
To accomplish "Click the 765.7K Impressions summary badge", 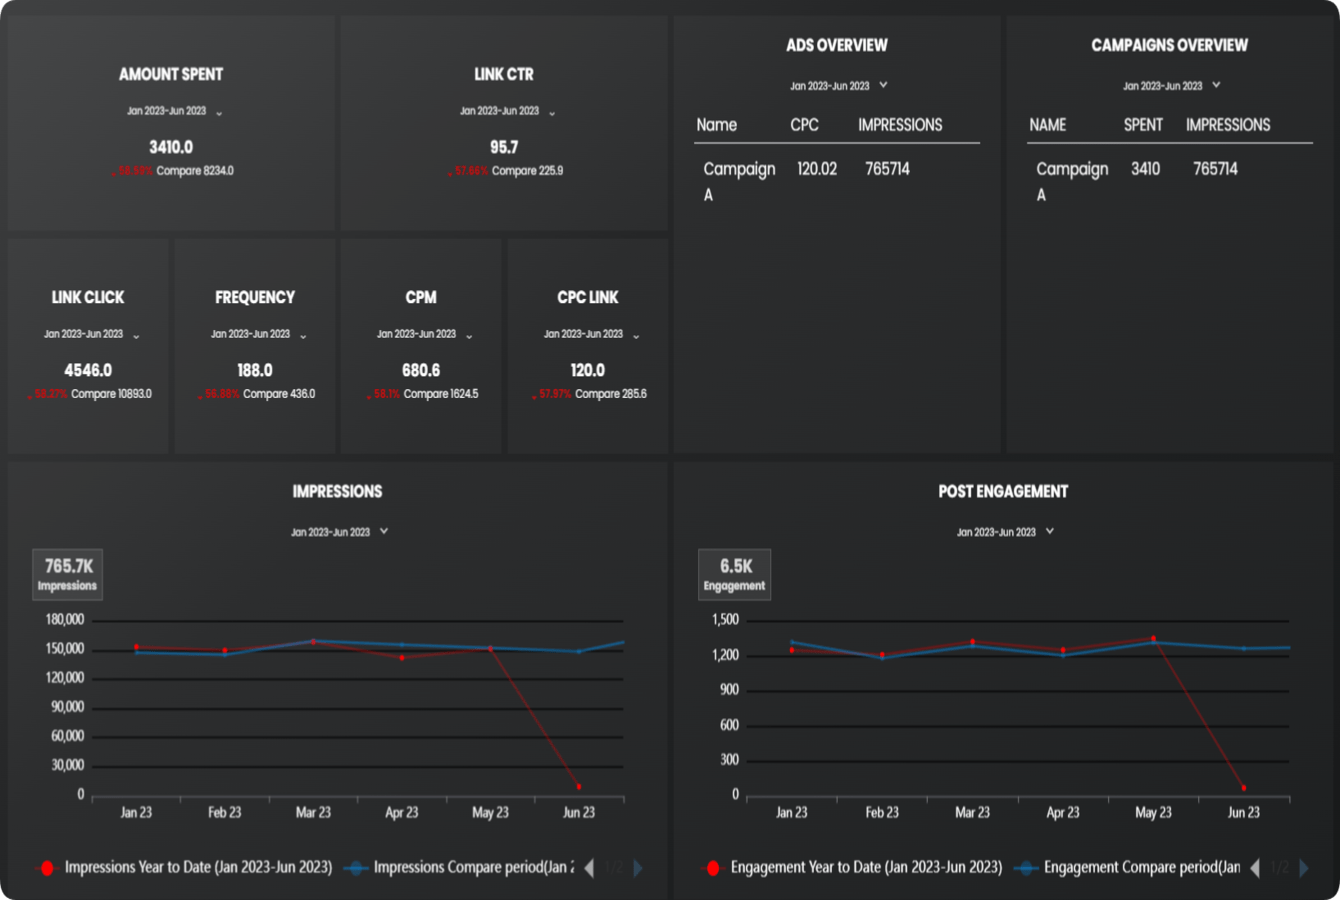I will click(68, 574).
